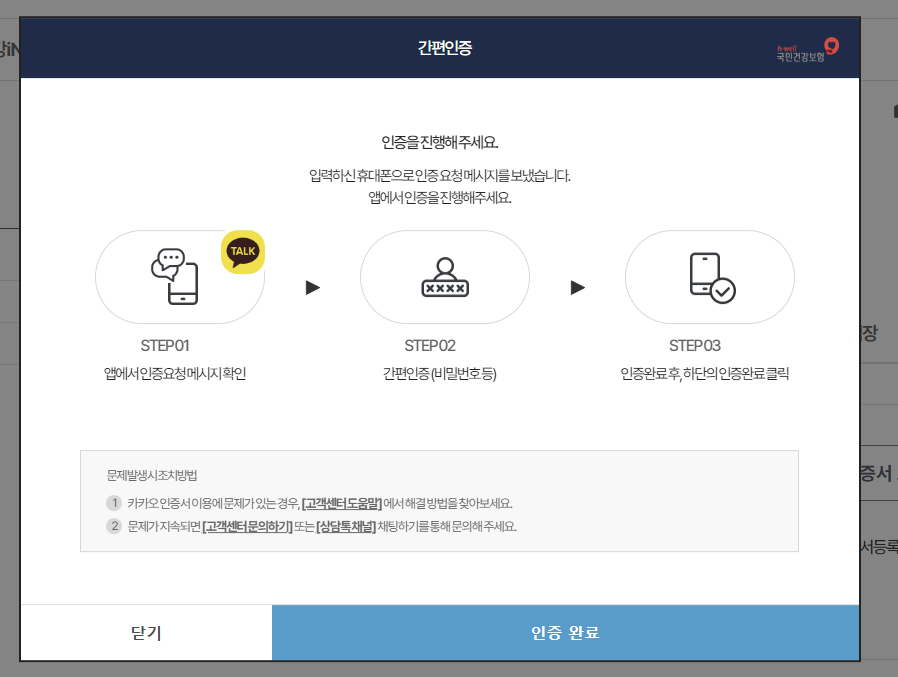Click the STEP02 label
Image resolution: width=898 pixels, height=677 pixels.
[x=430, y=346]
